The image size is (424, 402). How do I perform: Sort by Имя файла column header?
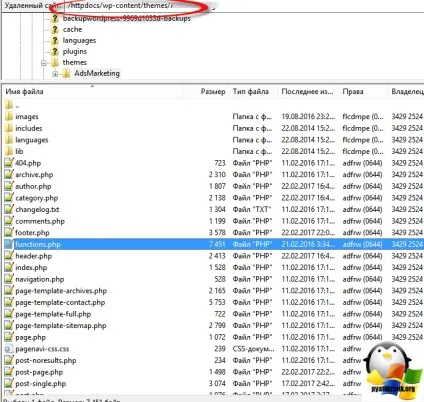click(93, 91)
